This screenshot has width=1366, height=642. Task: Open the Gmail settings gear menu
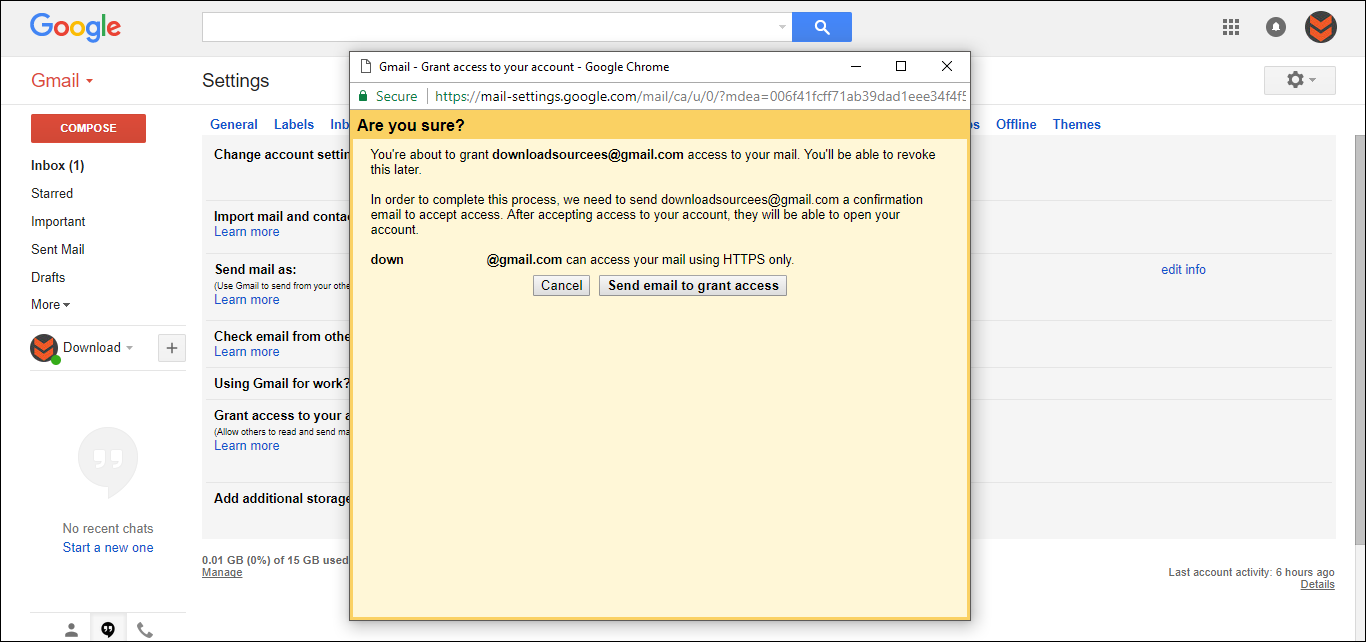pos(1300,80)
